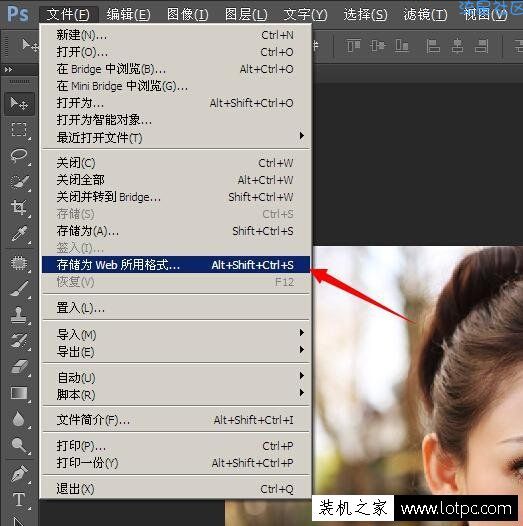
Task: Open the 文字(Y) menu
Action: [x=305, y=14]
